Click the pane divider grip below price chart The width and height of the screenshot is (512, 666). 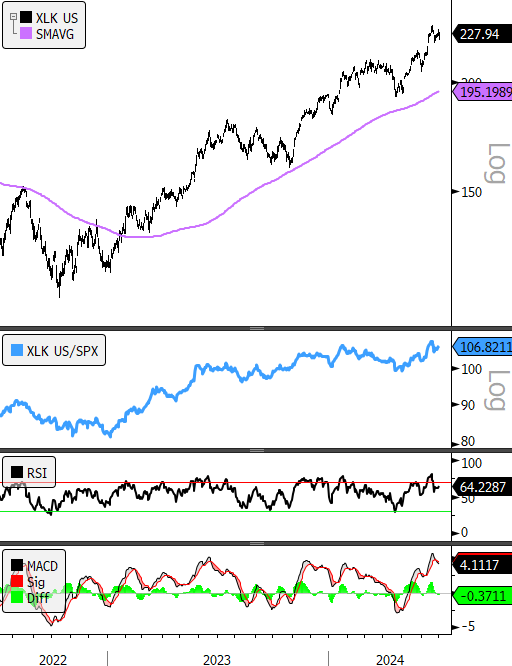256,328
